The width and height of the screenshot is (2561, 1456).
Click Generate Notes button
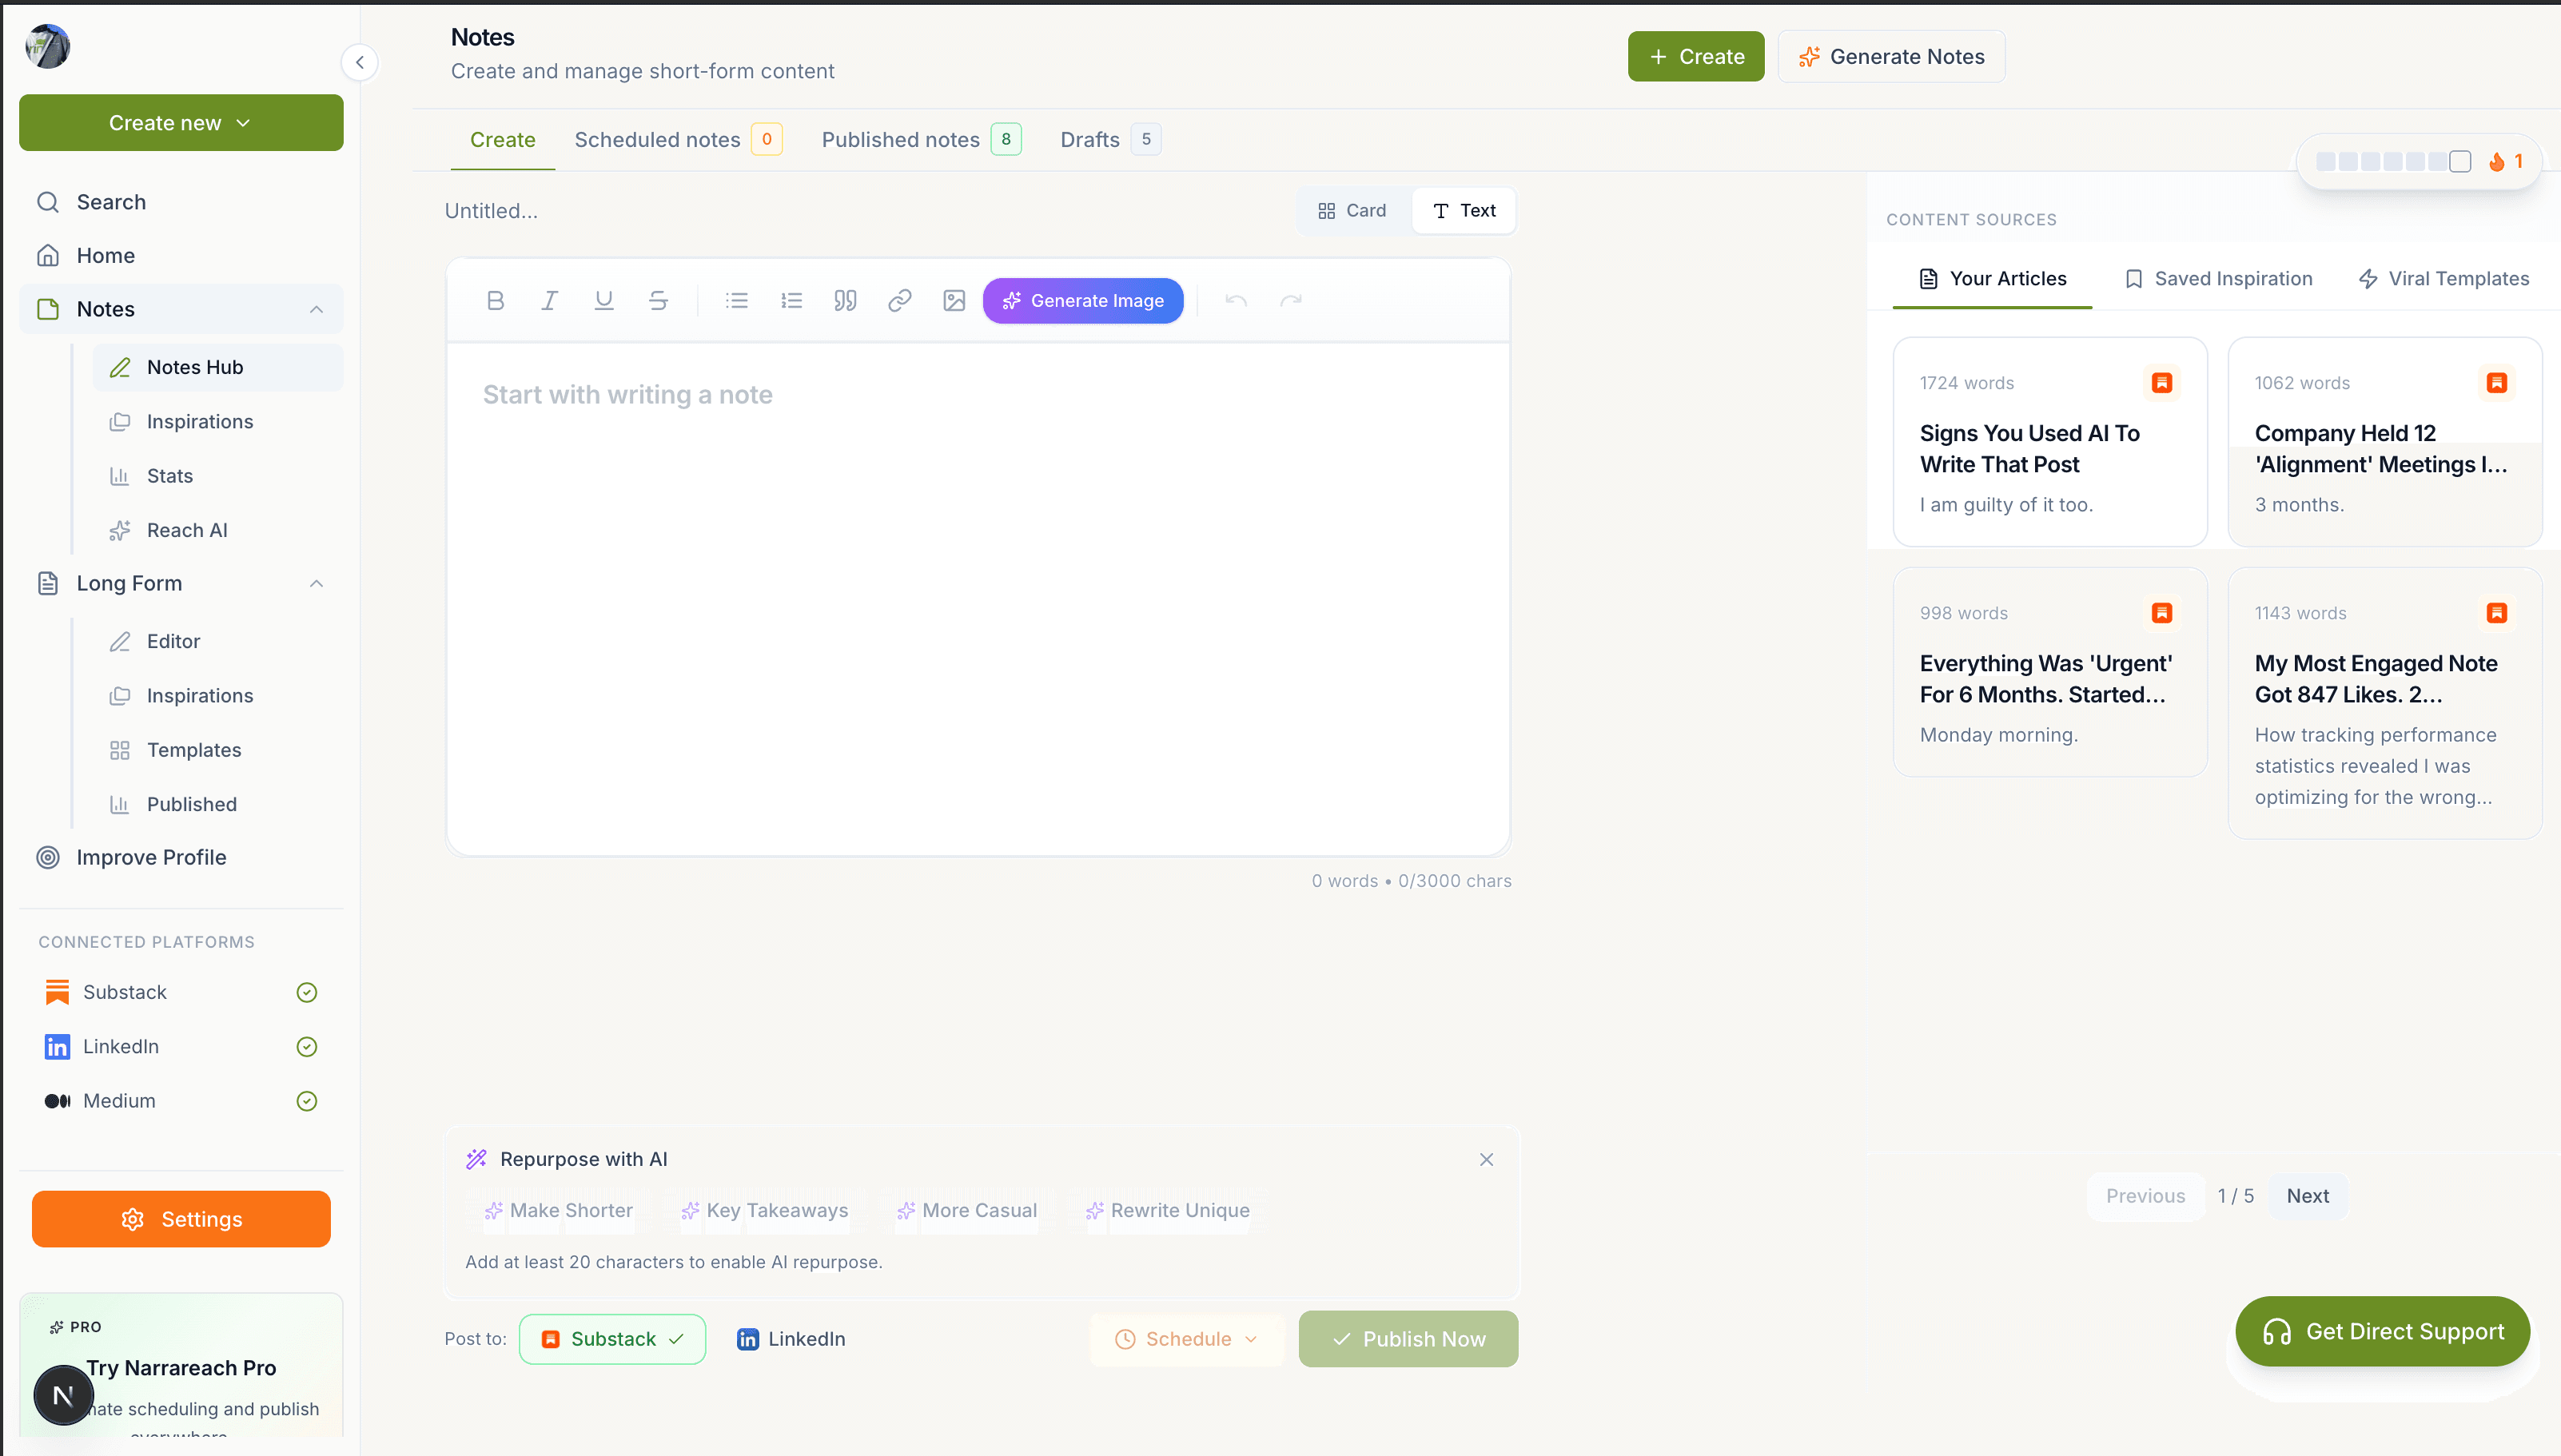tap(1892, 56)
